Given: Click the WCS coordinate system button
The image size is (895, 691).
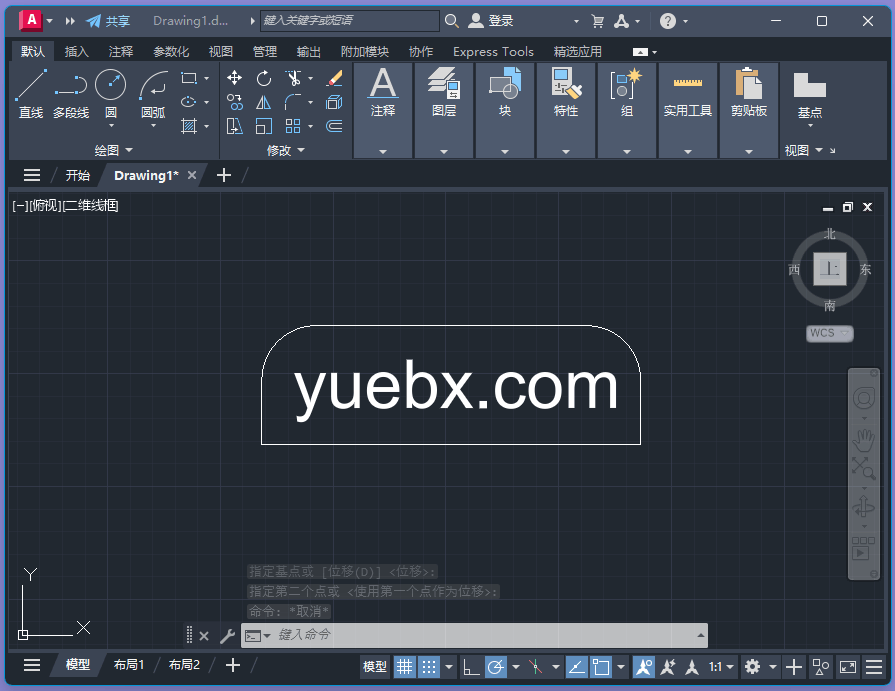Looking at the screenshot, I should point(829,333).
